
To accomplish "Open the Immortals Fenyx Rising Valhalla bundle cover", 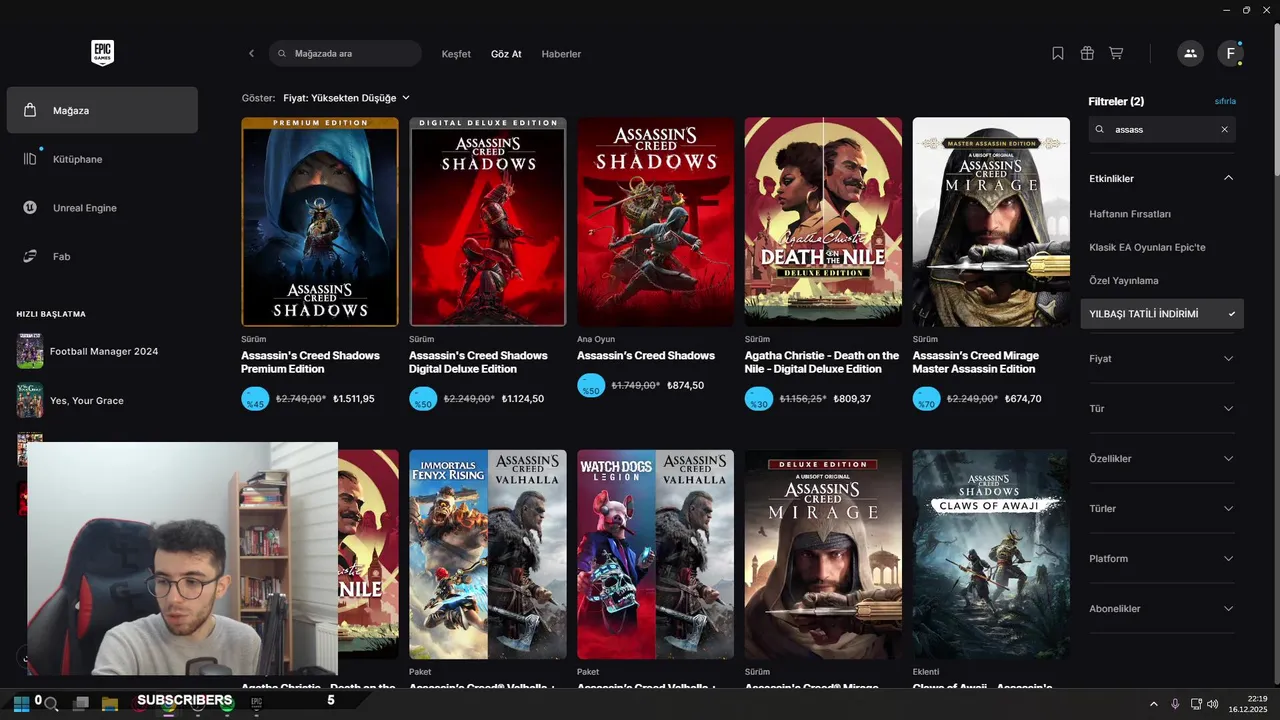I will coord(488,554).
